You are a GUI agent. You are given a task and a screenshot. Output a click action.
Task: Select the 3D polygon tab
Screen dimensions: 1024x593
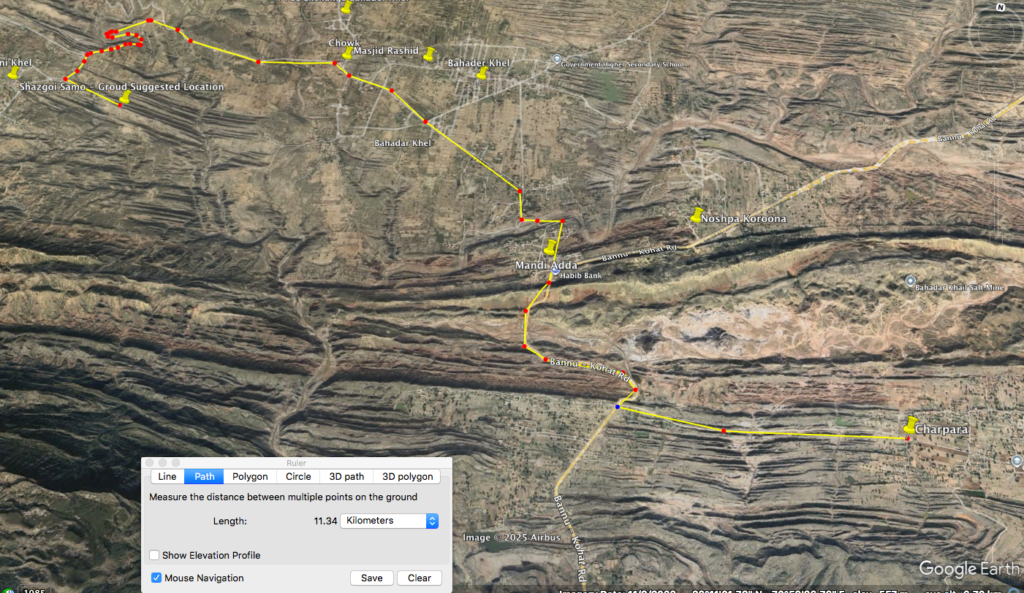click(408, 477)
